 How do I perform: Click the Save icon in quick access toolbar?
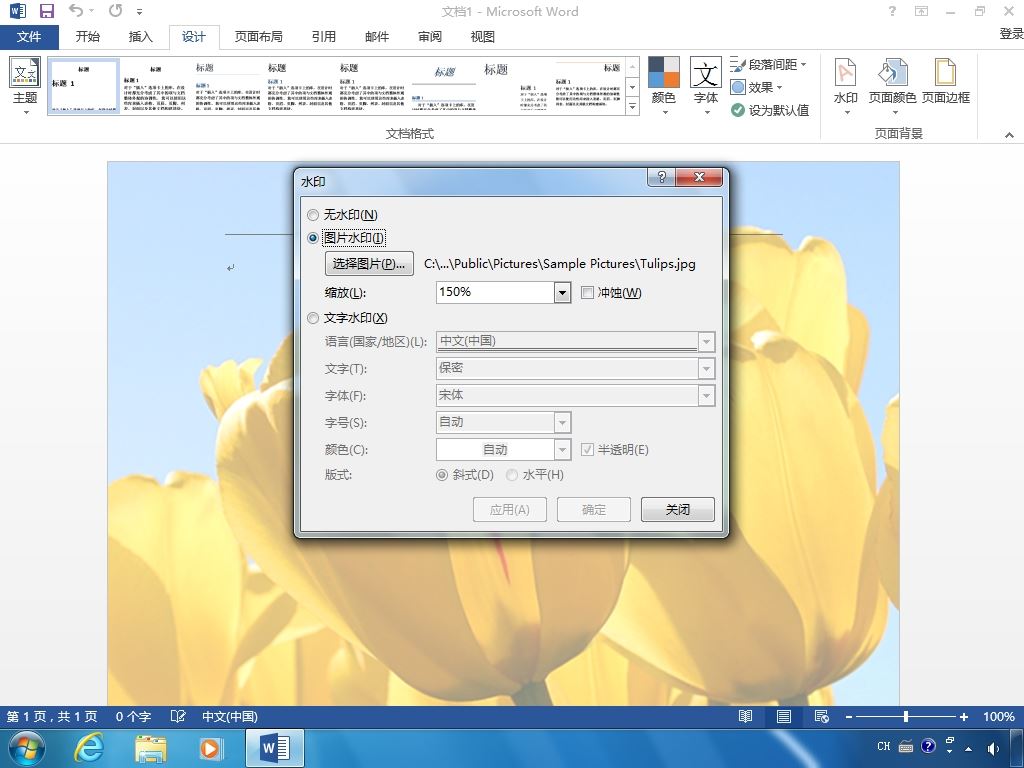pos(46,10)
